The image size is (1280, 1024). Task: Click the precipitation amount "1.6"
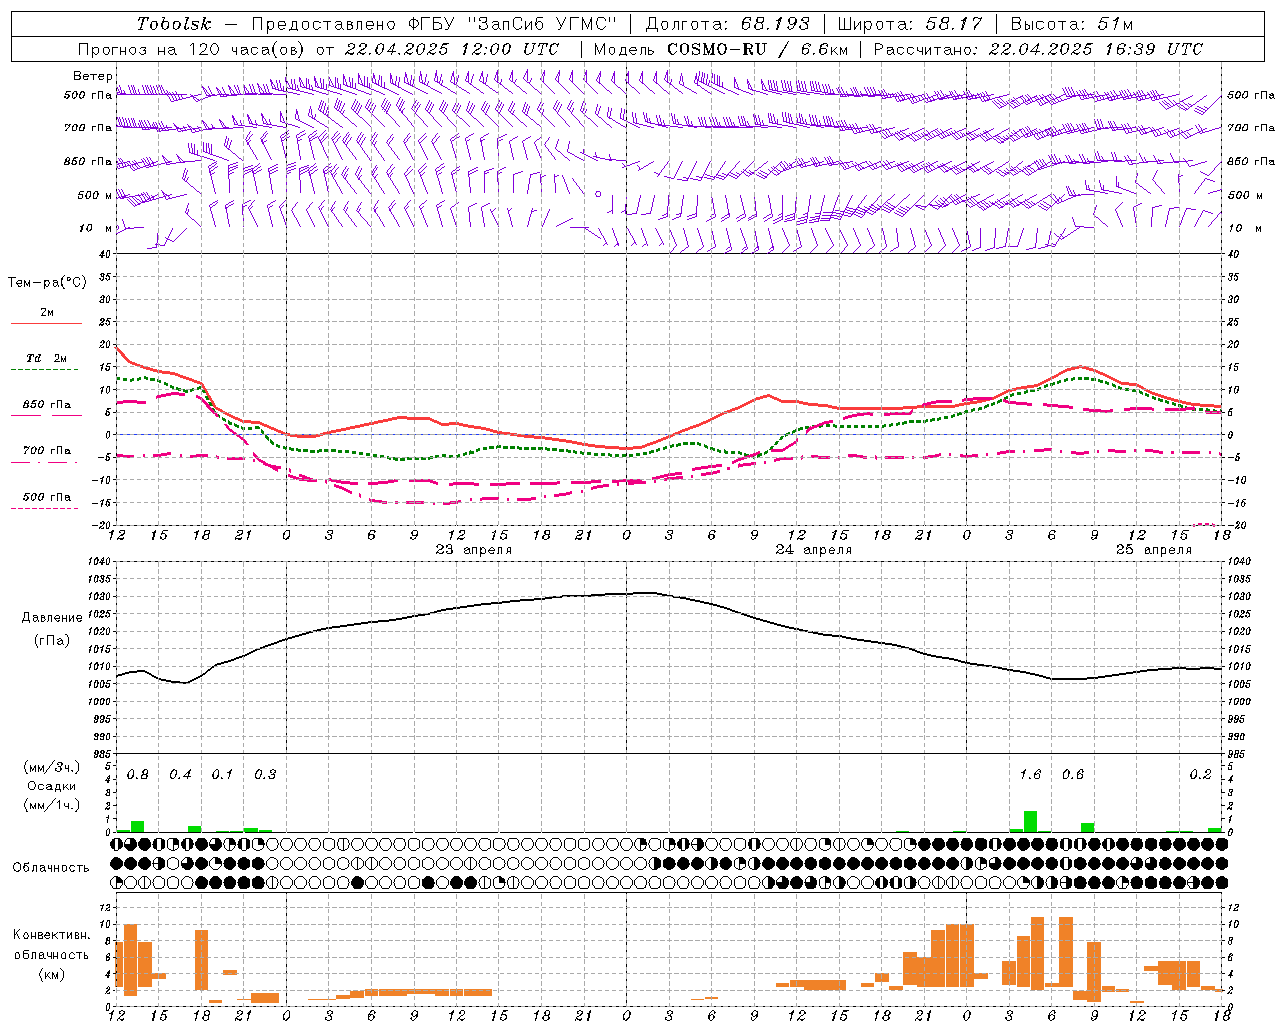1030,775
